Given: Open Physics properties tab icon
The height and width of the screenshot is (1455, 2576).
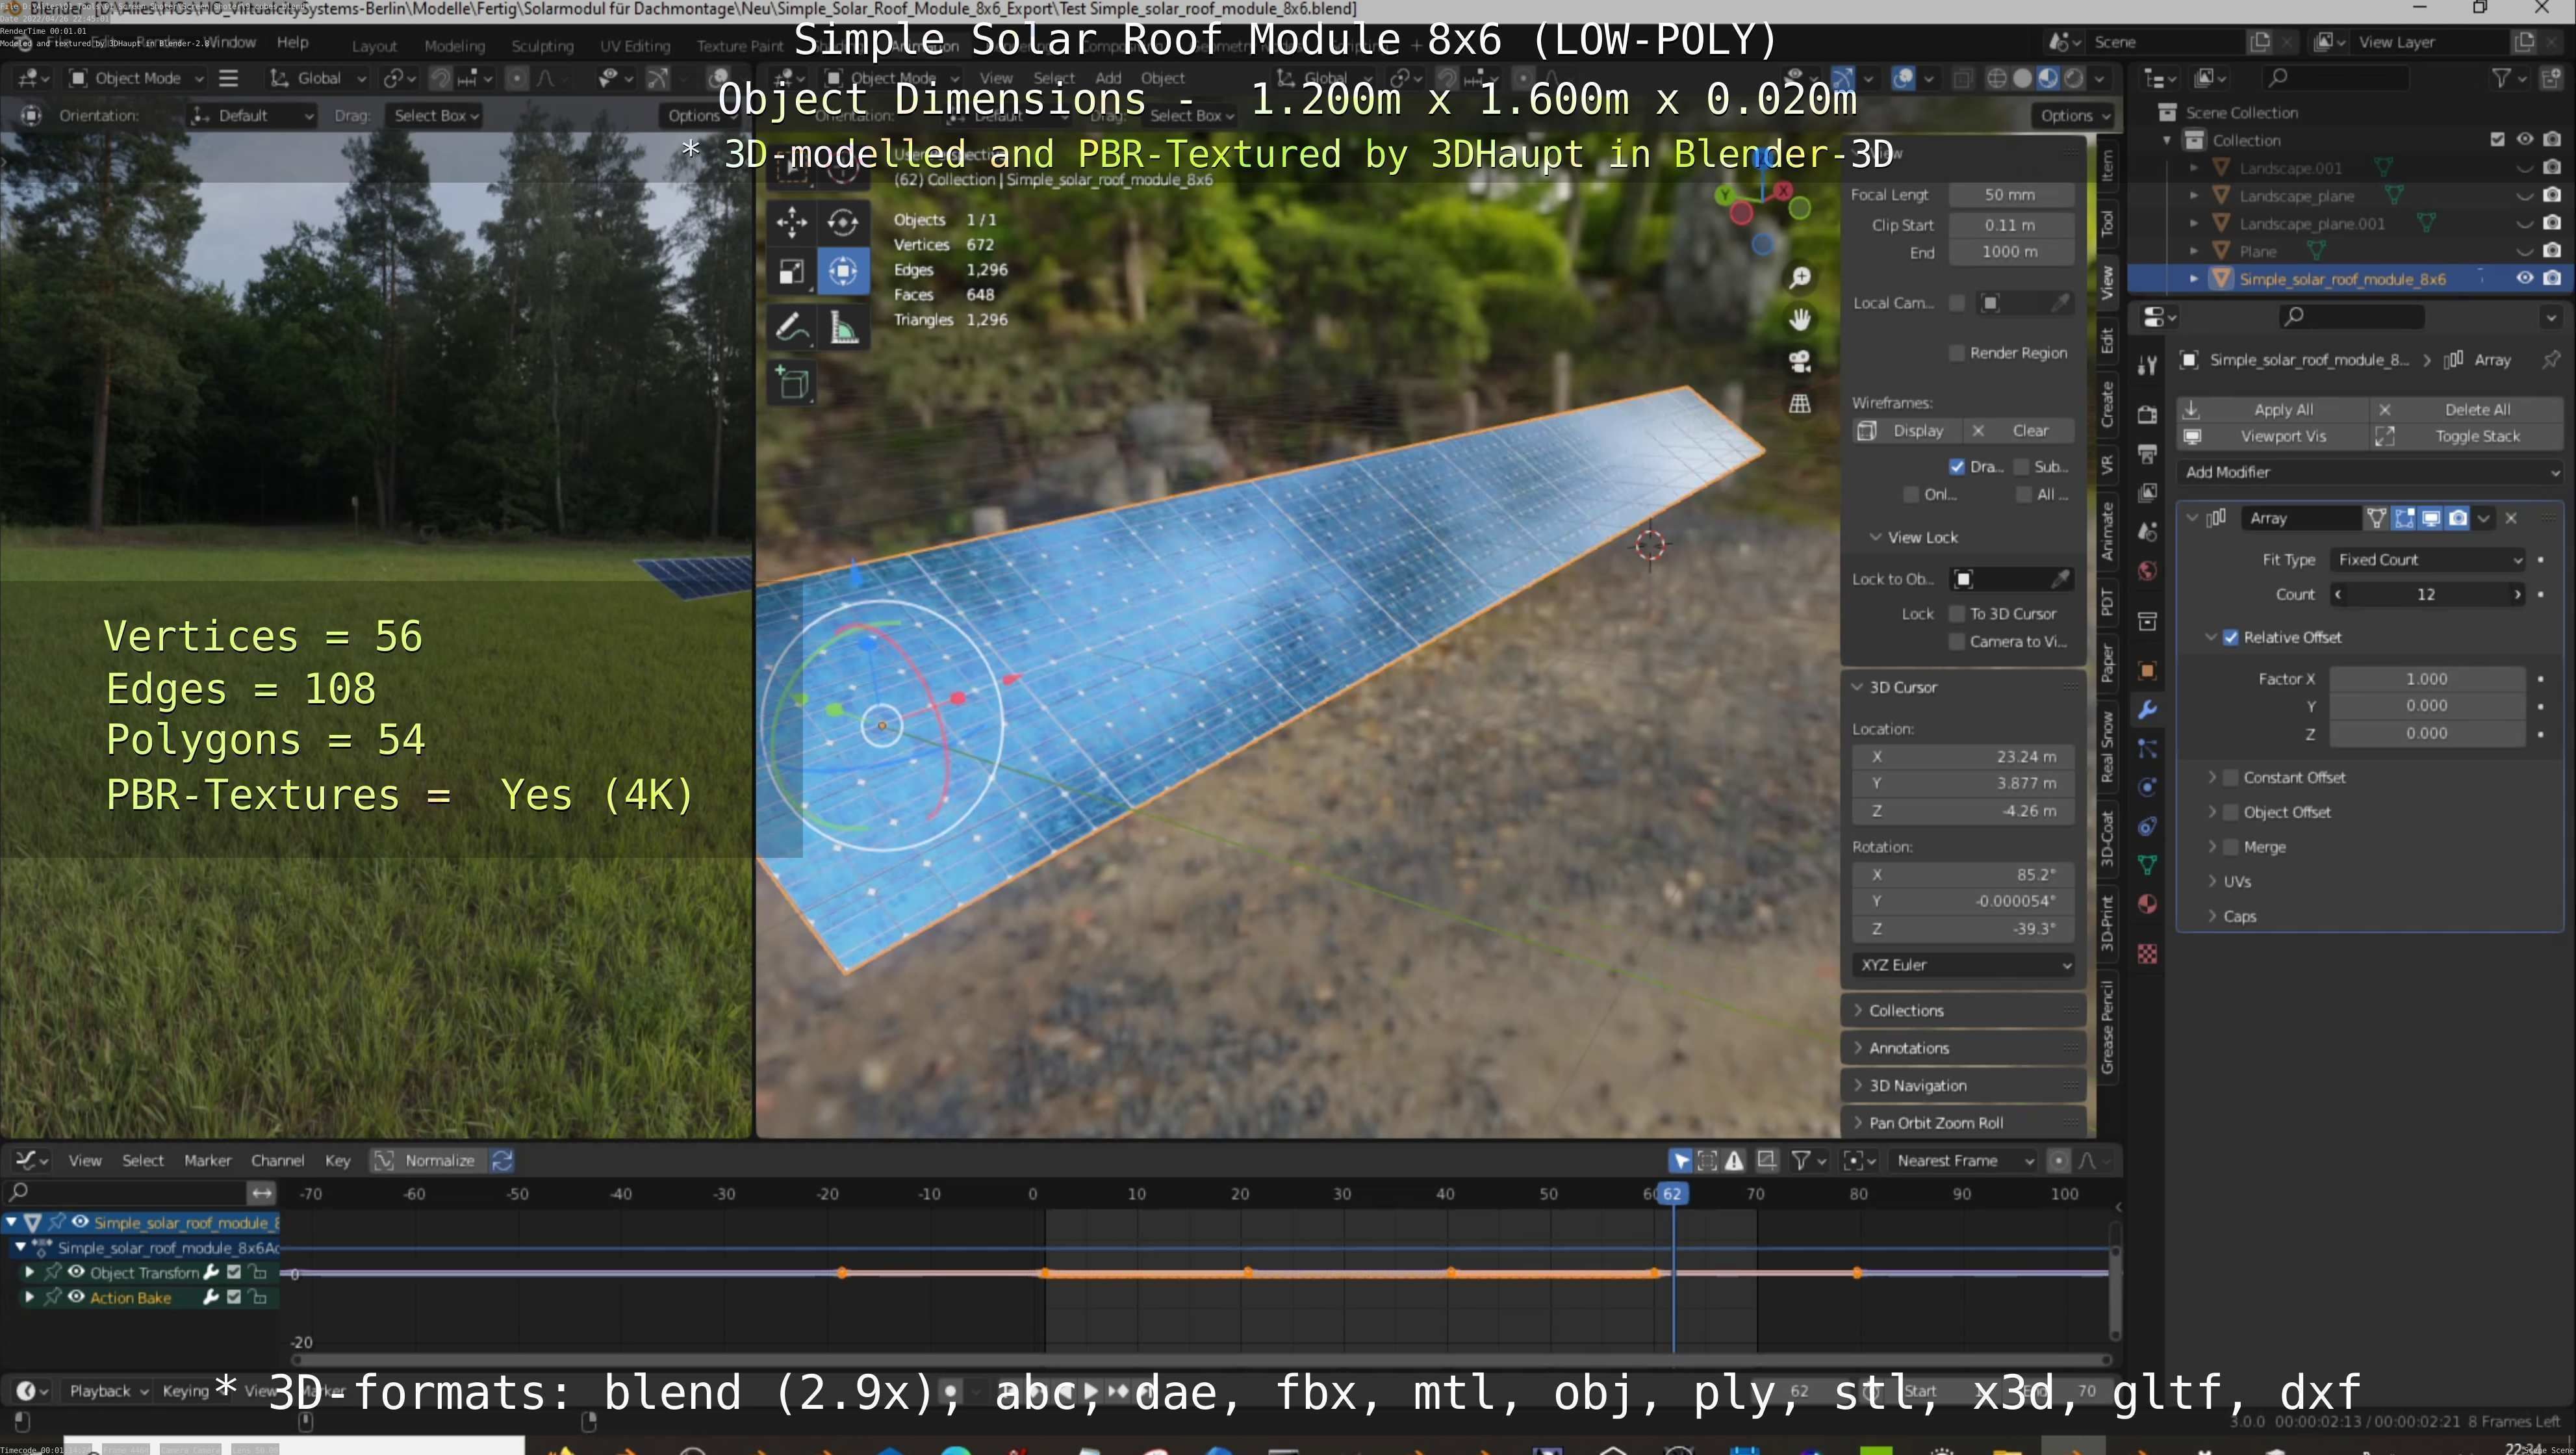Looking at the screenshot, I should 2146,787.
